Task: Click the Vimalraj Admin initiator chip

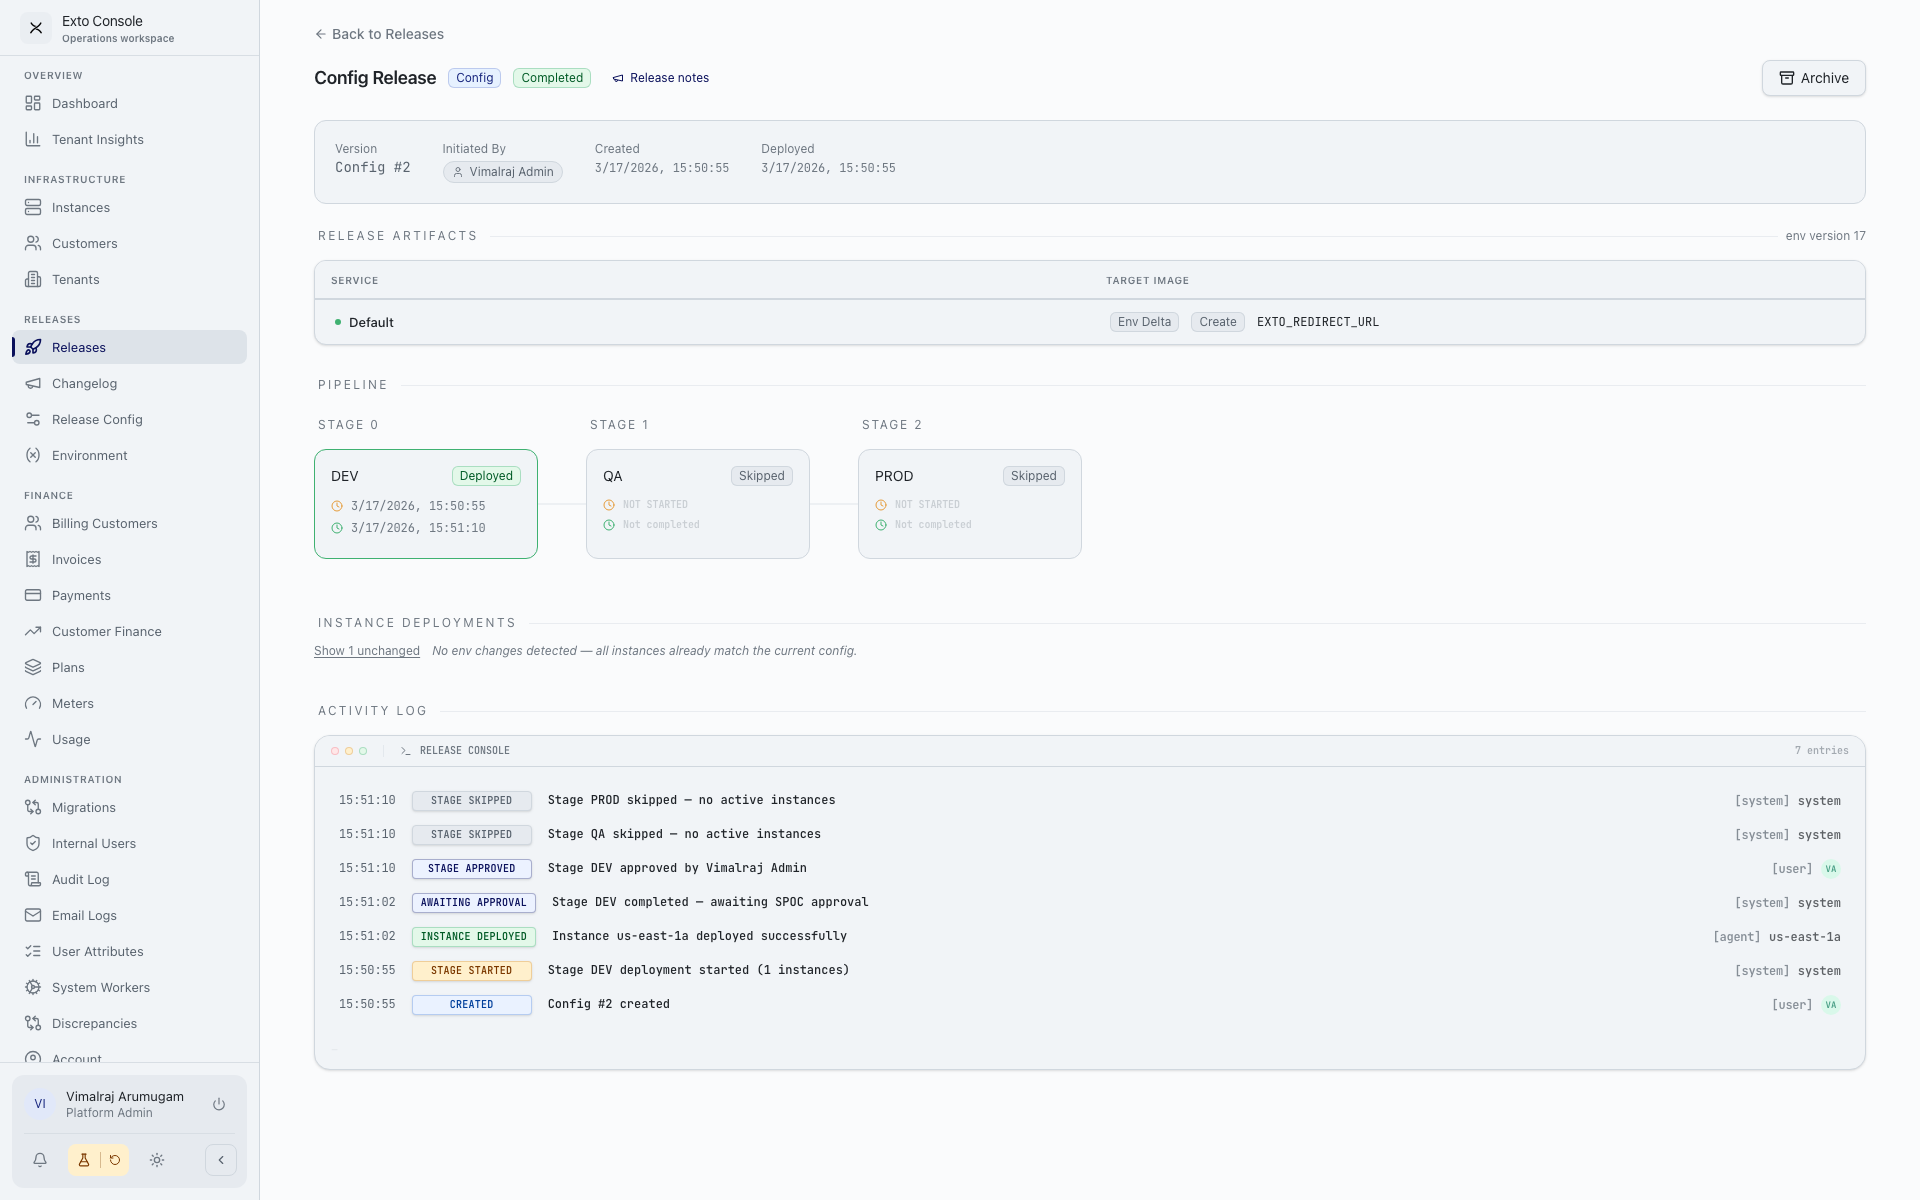Action: [x=503, y=172]
